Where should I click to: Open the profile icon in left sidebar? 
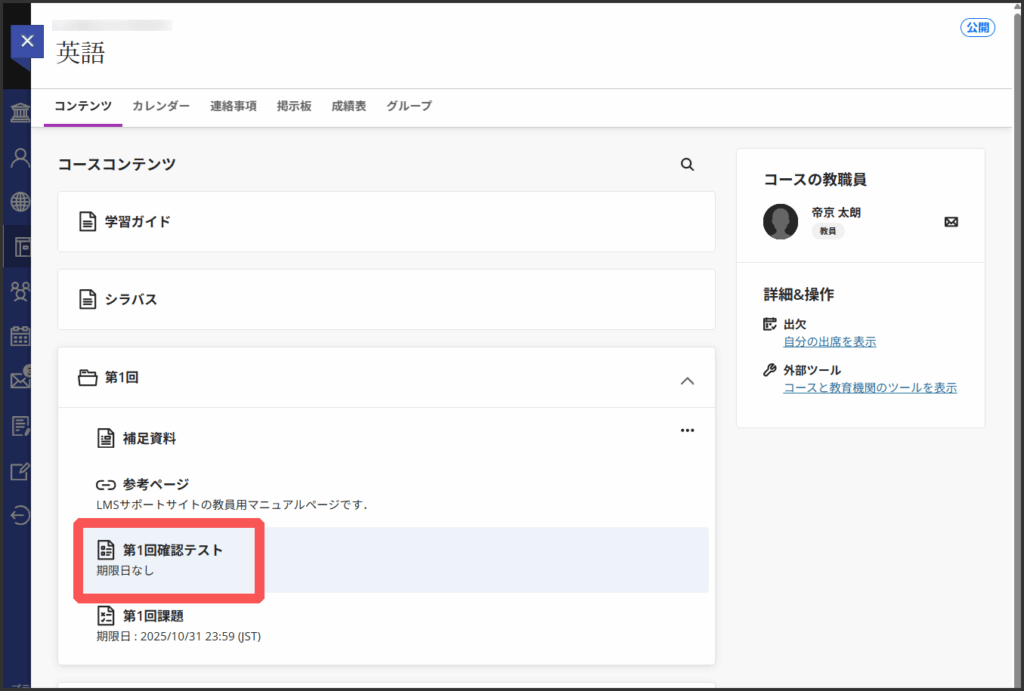tap(19, 157)
